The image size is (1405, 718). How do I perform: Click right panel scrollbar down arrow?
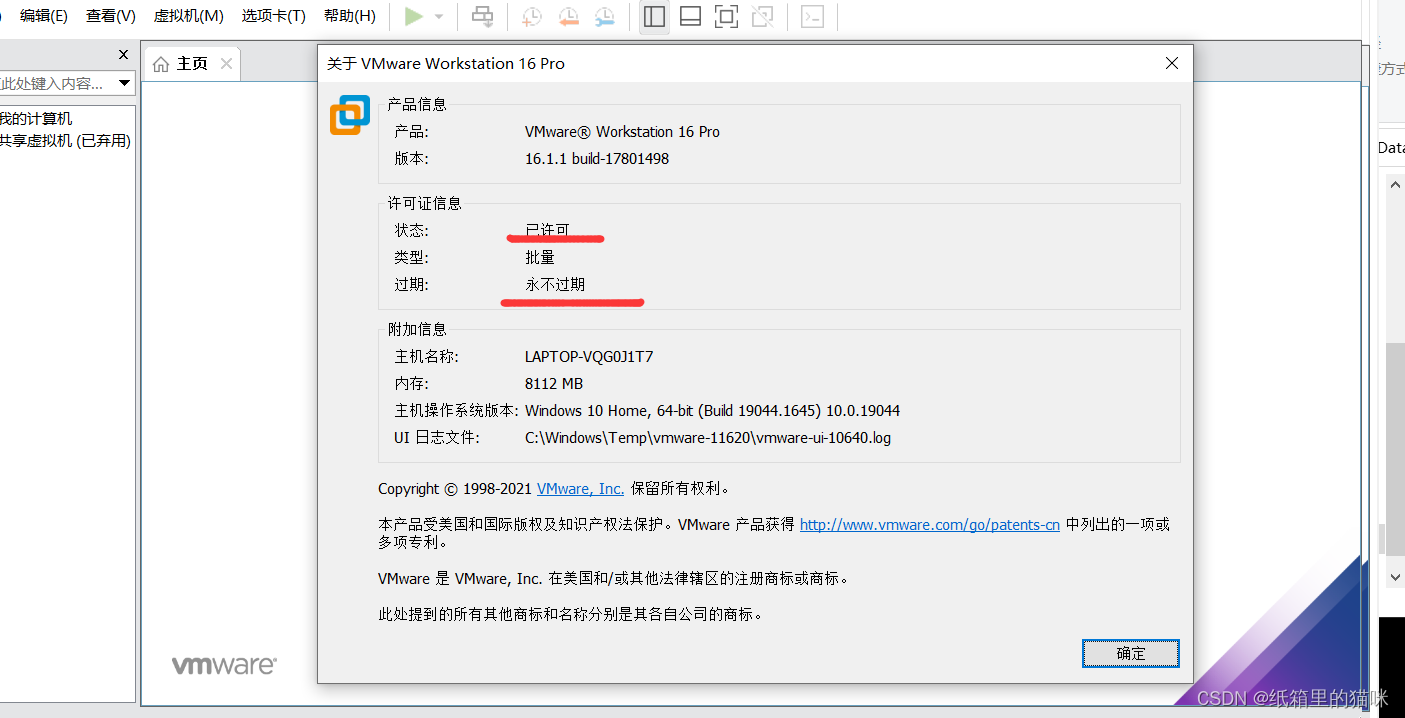click(1395, 577)
